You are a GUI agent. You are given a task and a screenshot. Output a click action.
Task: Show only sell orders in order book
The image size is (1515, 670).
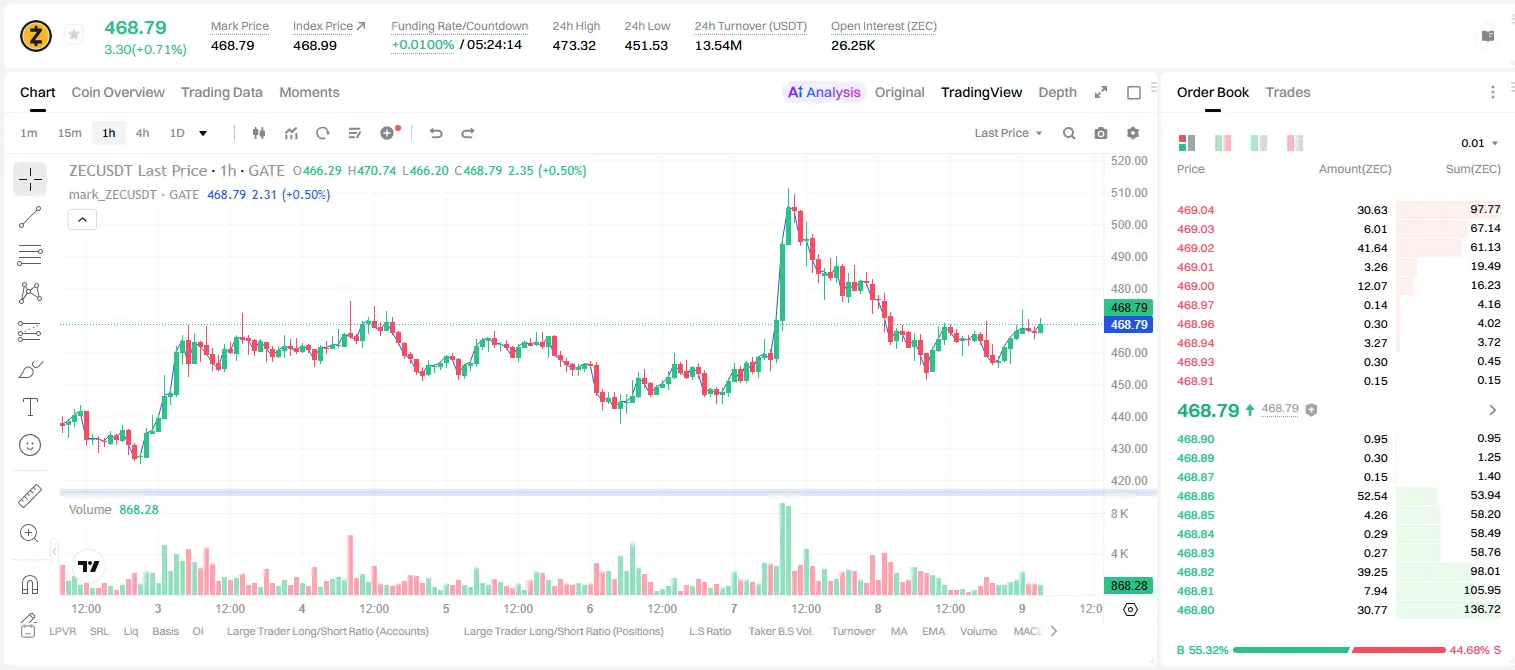pyautogui.click(x=1295, y=143)
